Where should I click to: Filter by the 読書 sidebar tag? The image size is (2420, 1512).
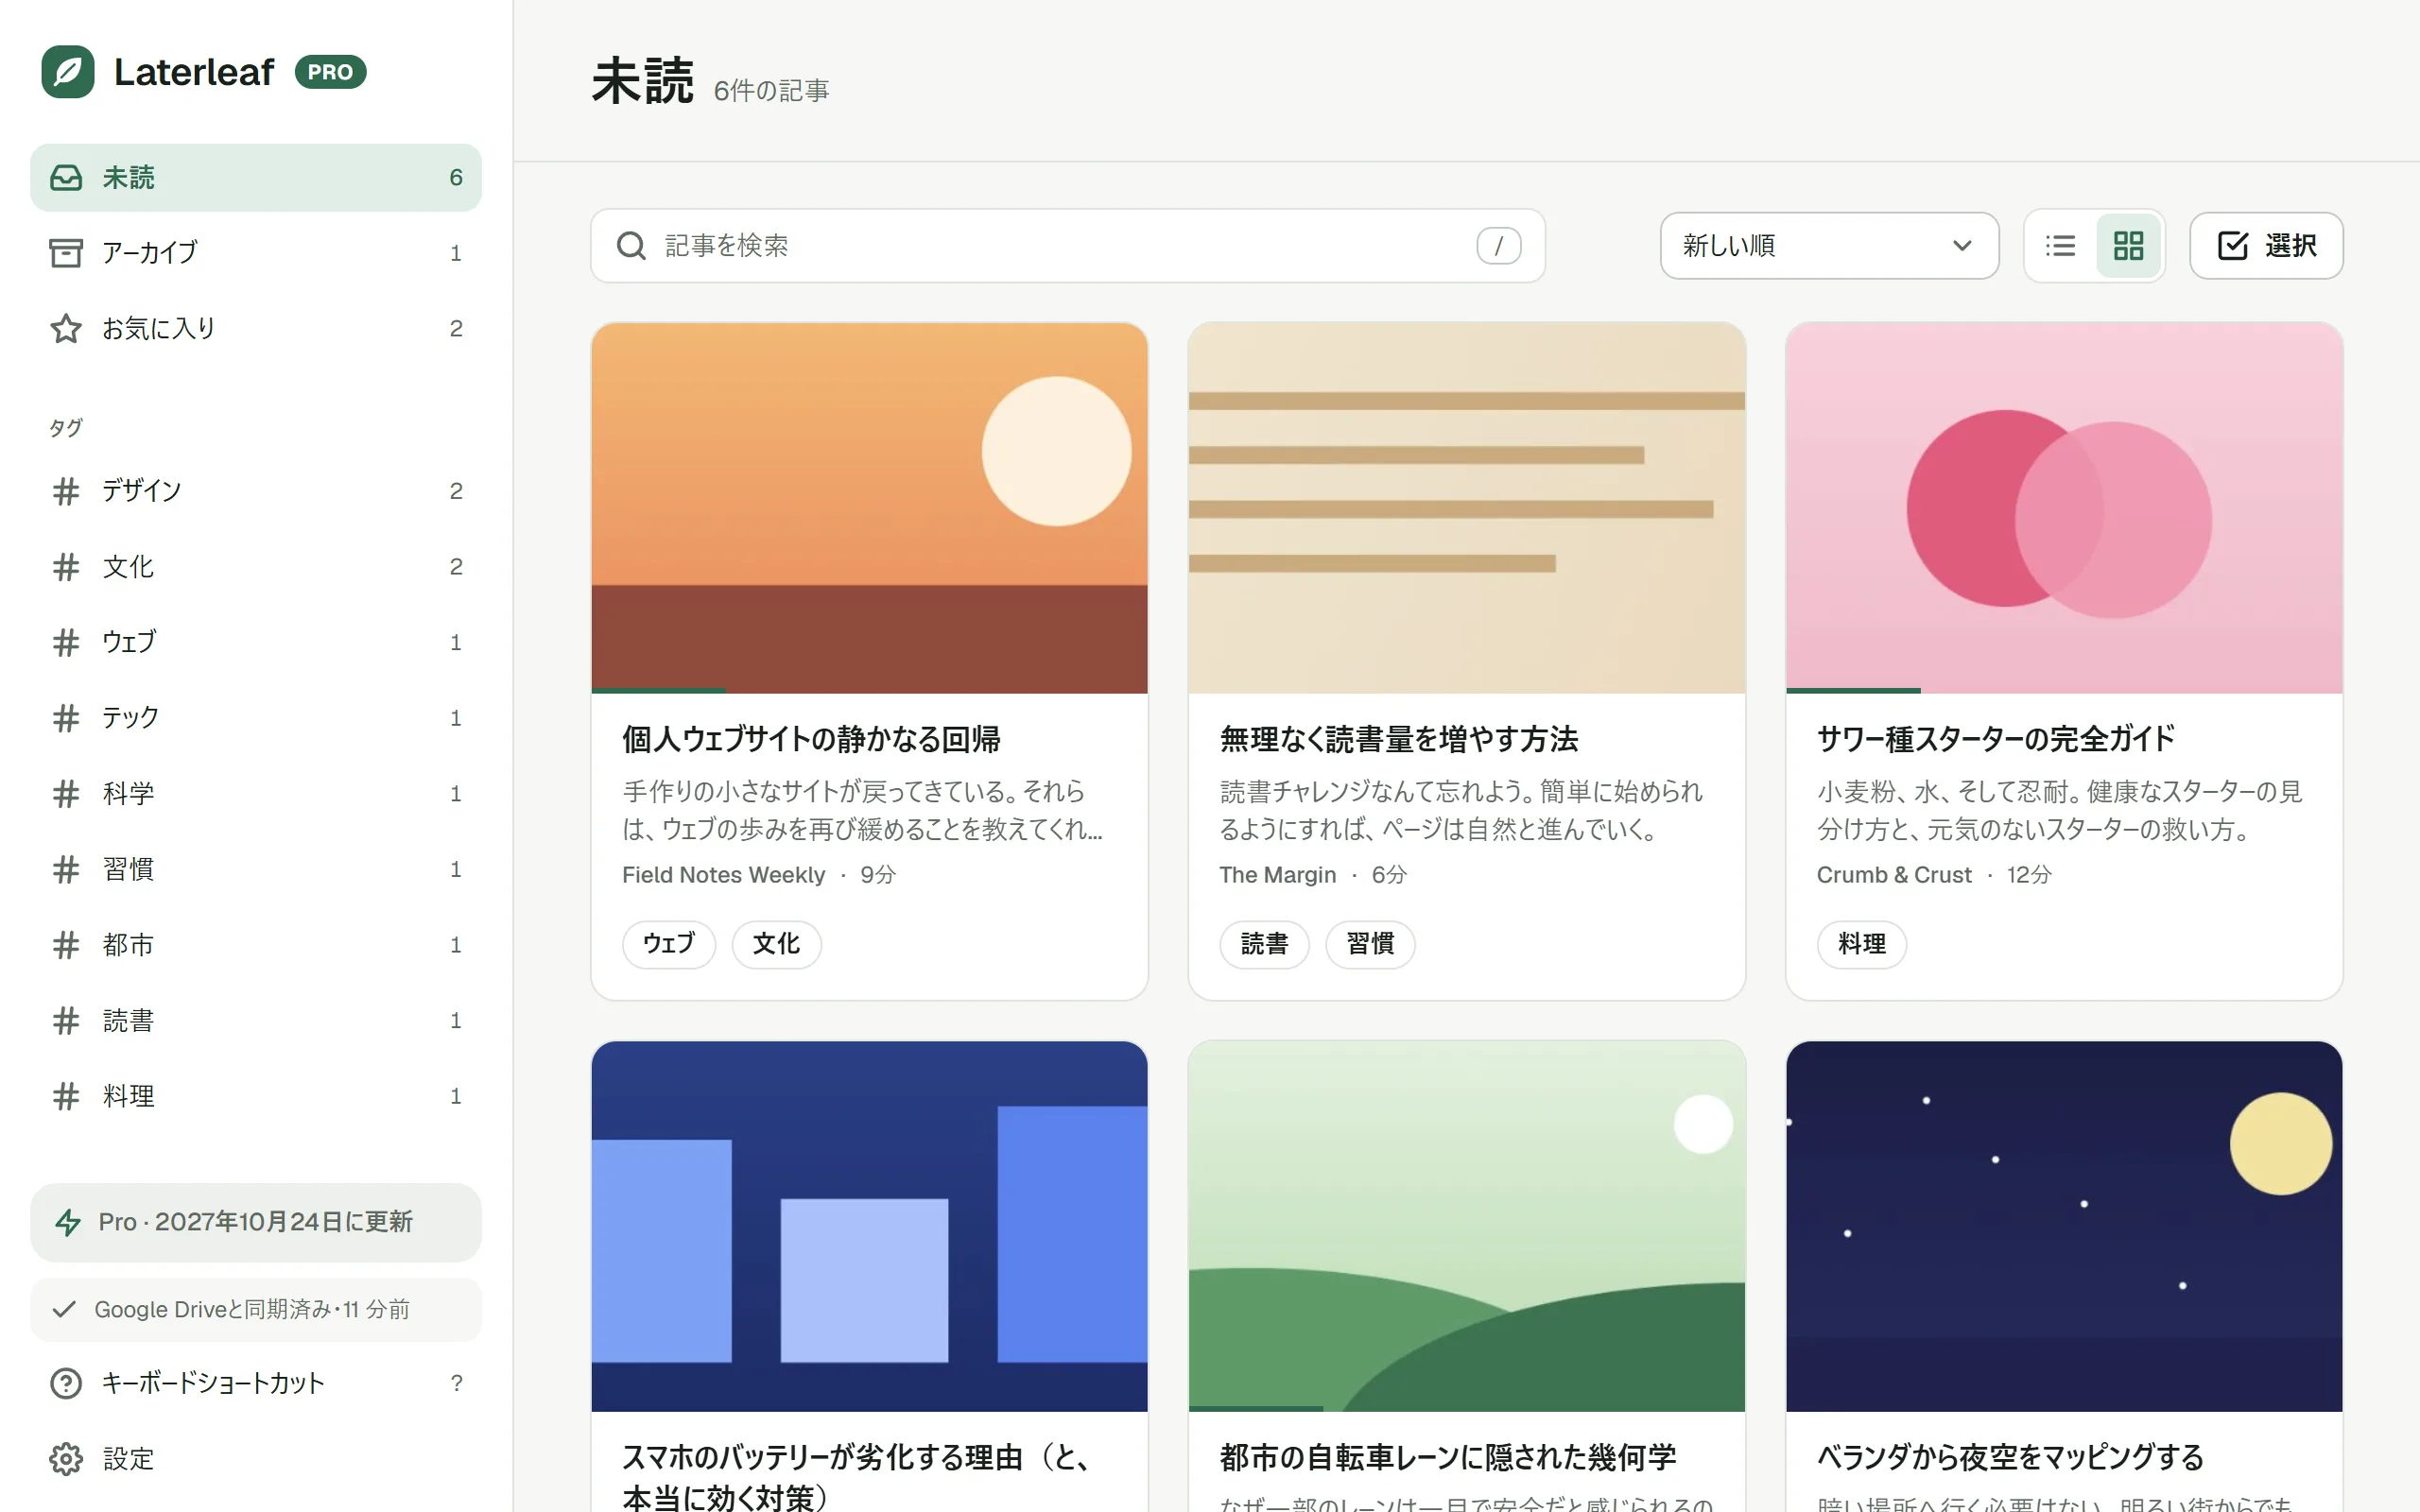point(256,1021)
